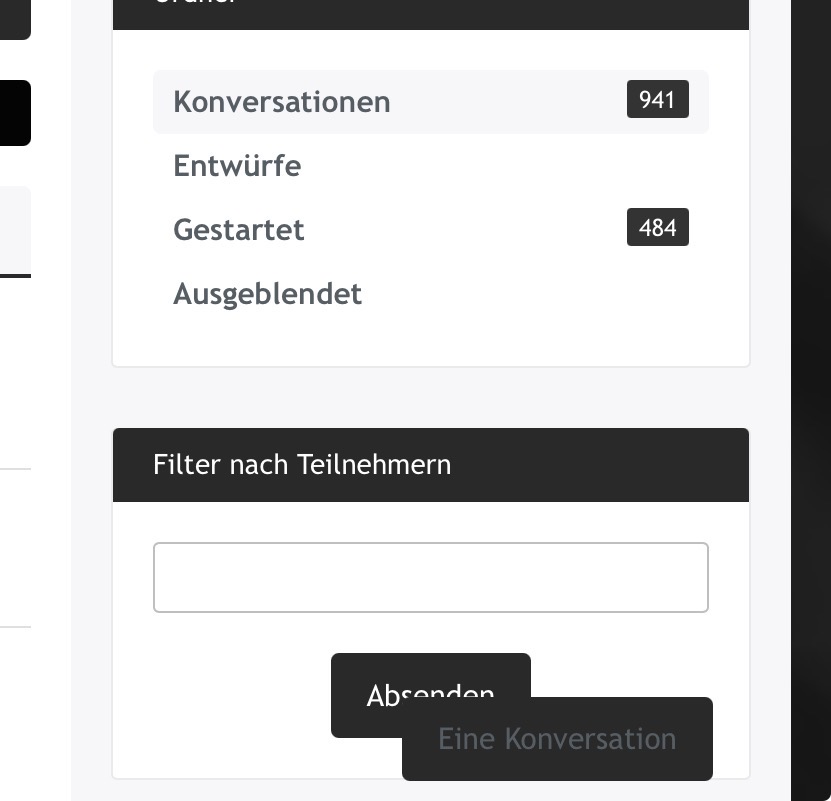The height and width of the screenshot is (801, 831).
Task: Show the Ausgeblendet conversations
Action: (267, 294)
